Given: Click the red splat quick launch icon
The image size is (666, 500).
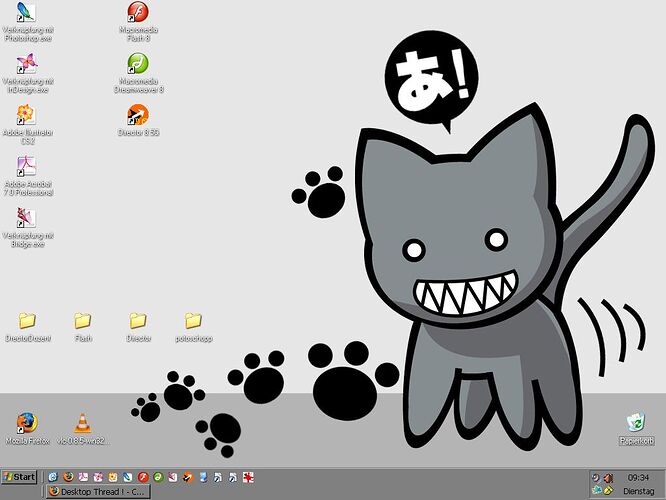Looking at the screenshot, I should [248, 477].
